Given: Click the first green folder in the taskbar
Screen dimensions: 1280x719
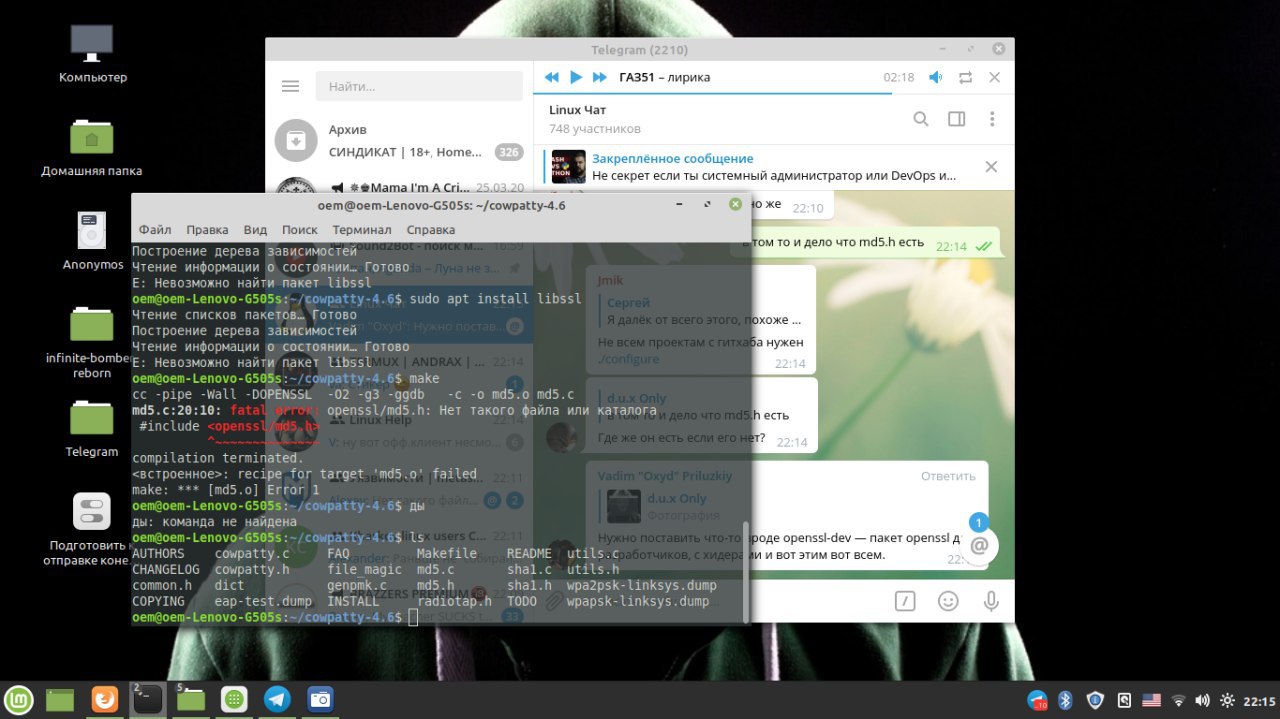Looking at the screenshot, I should (60, 700).
